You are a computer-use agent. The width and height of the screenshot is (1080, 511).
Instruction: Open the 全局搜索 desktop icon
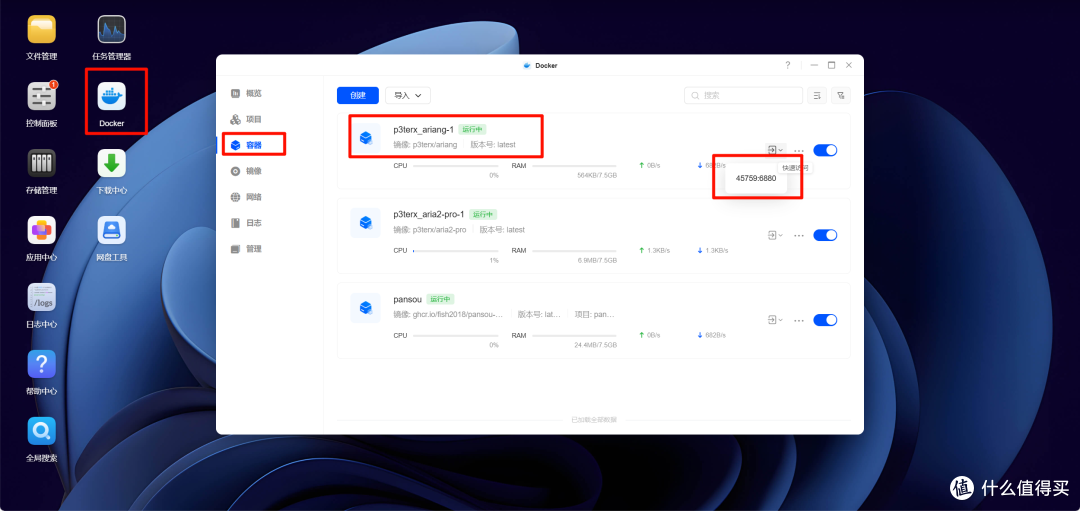[x=41, y=430]
